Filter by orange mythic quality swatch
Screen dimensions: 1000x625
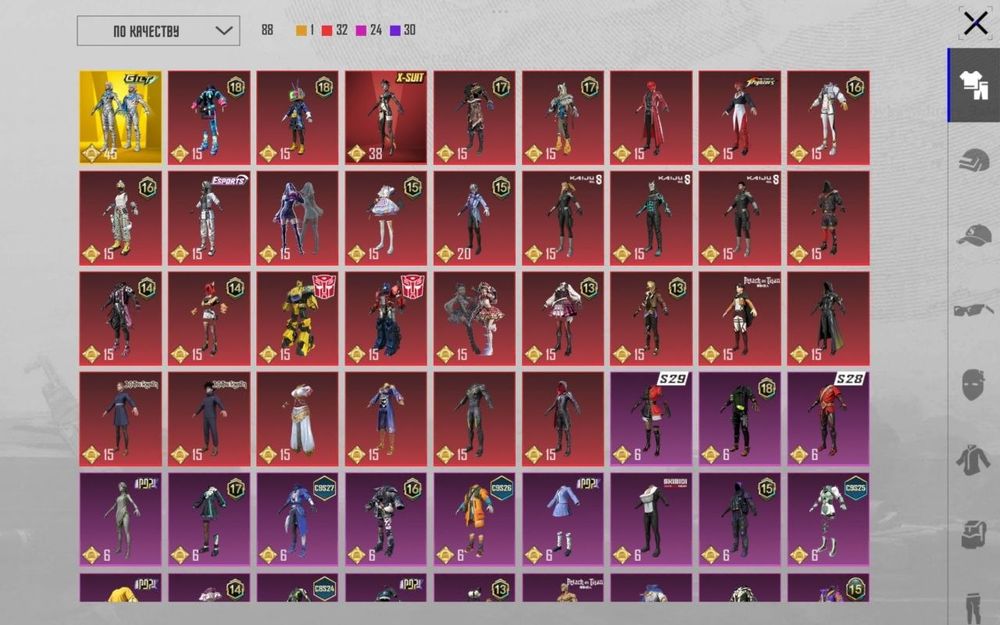tap(304, 30)
